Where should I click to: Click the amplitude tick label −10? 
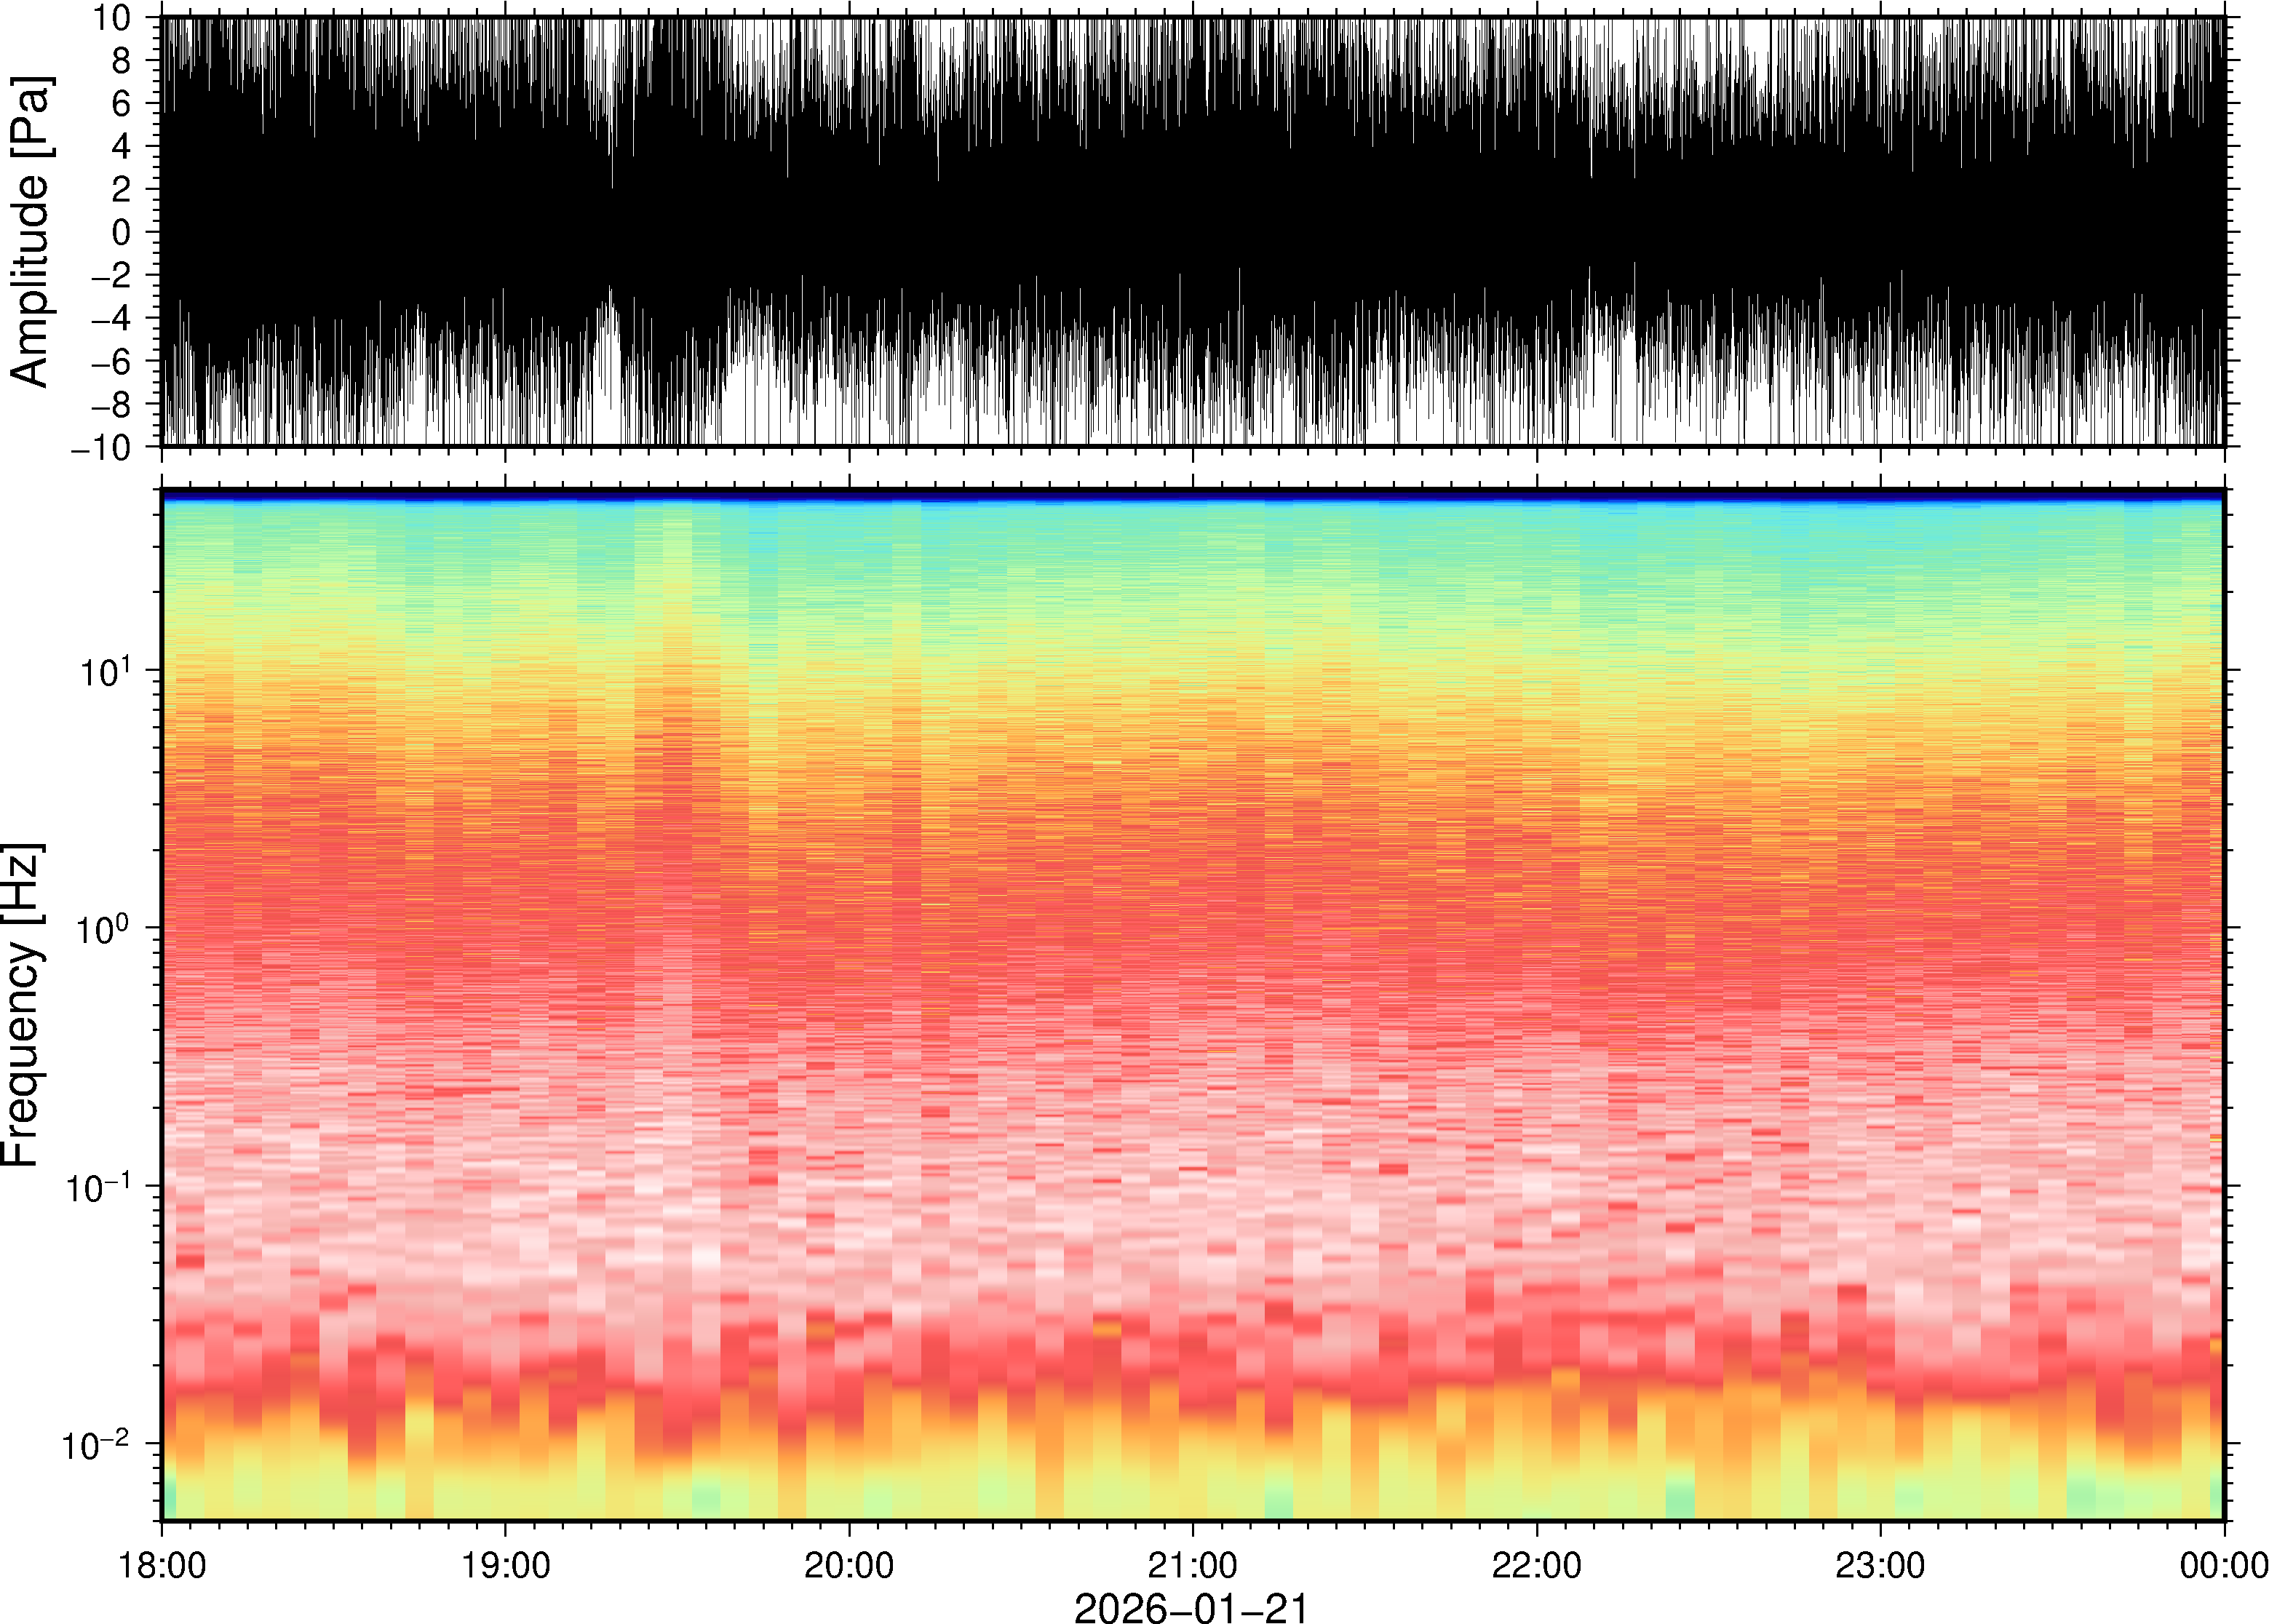click(101, 448)
